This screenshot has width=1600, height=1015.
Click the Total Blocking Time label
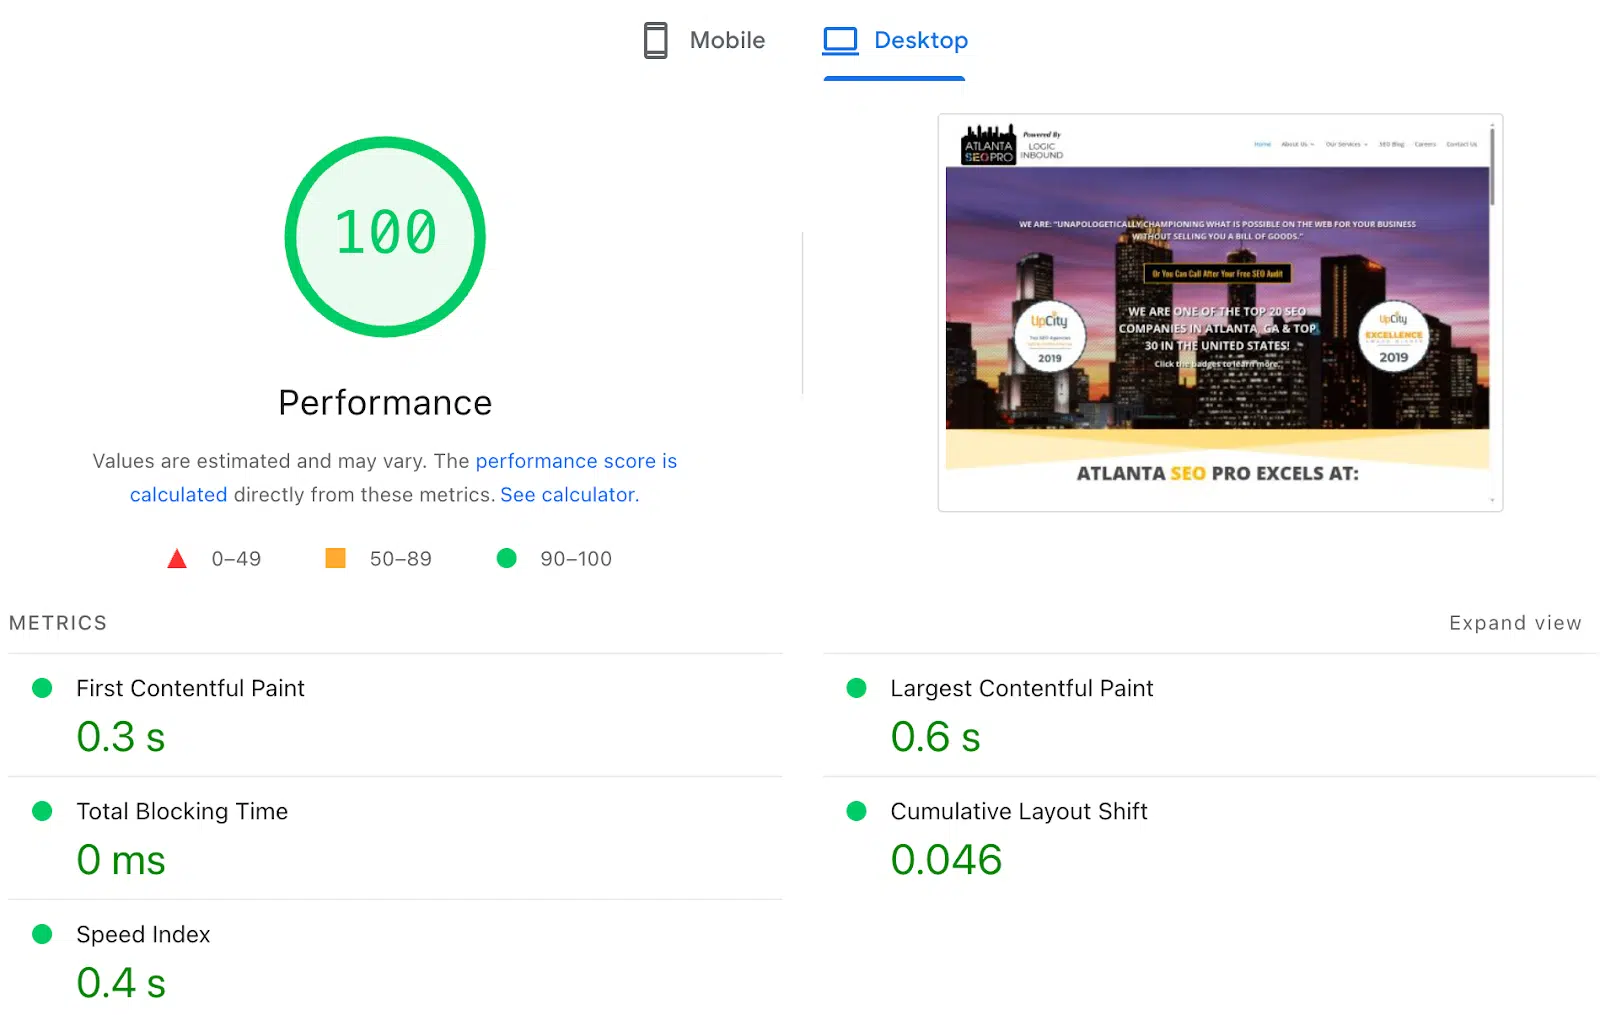[182, 811]
